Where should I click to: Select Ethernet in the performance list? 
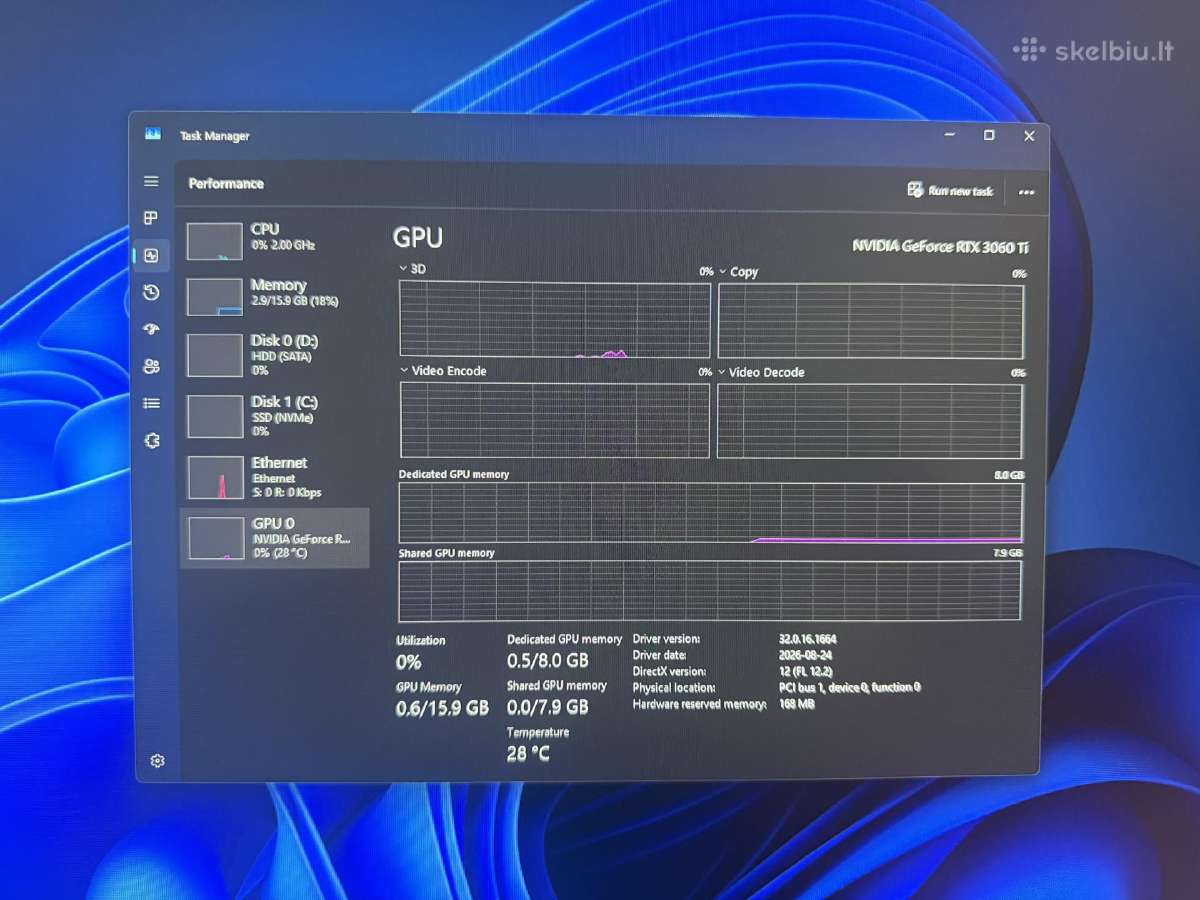pos(275,477)
